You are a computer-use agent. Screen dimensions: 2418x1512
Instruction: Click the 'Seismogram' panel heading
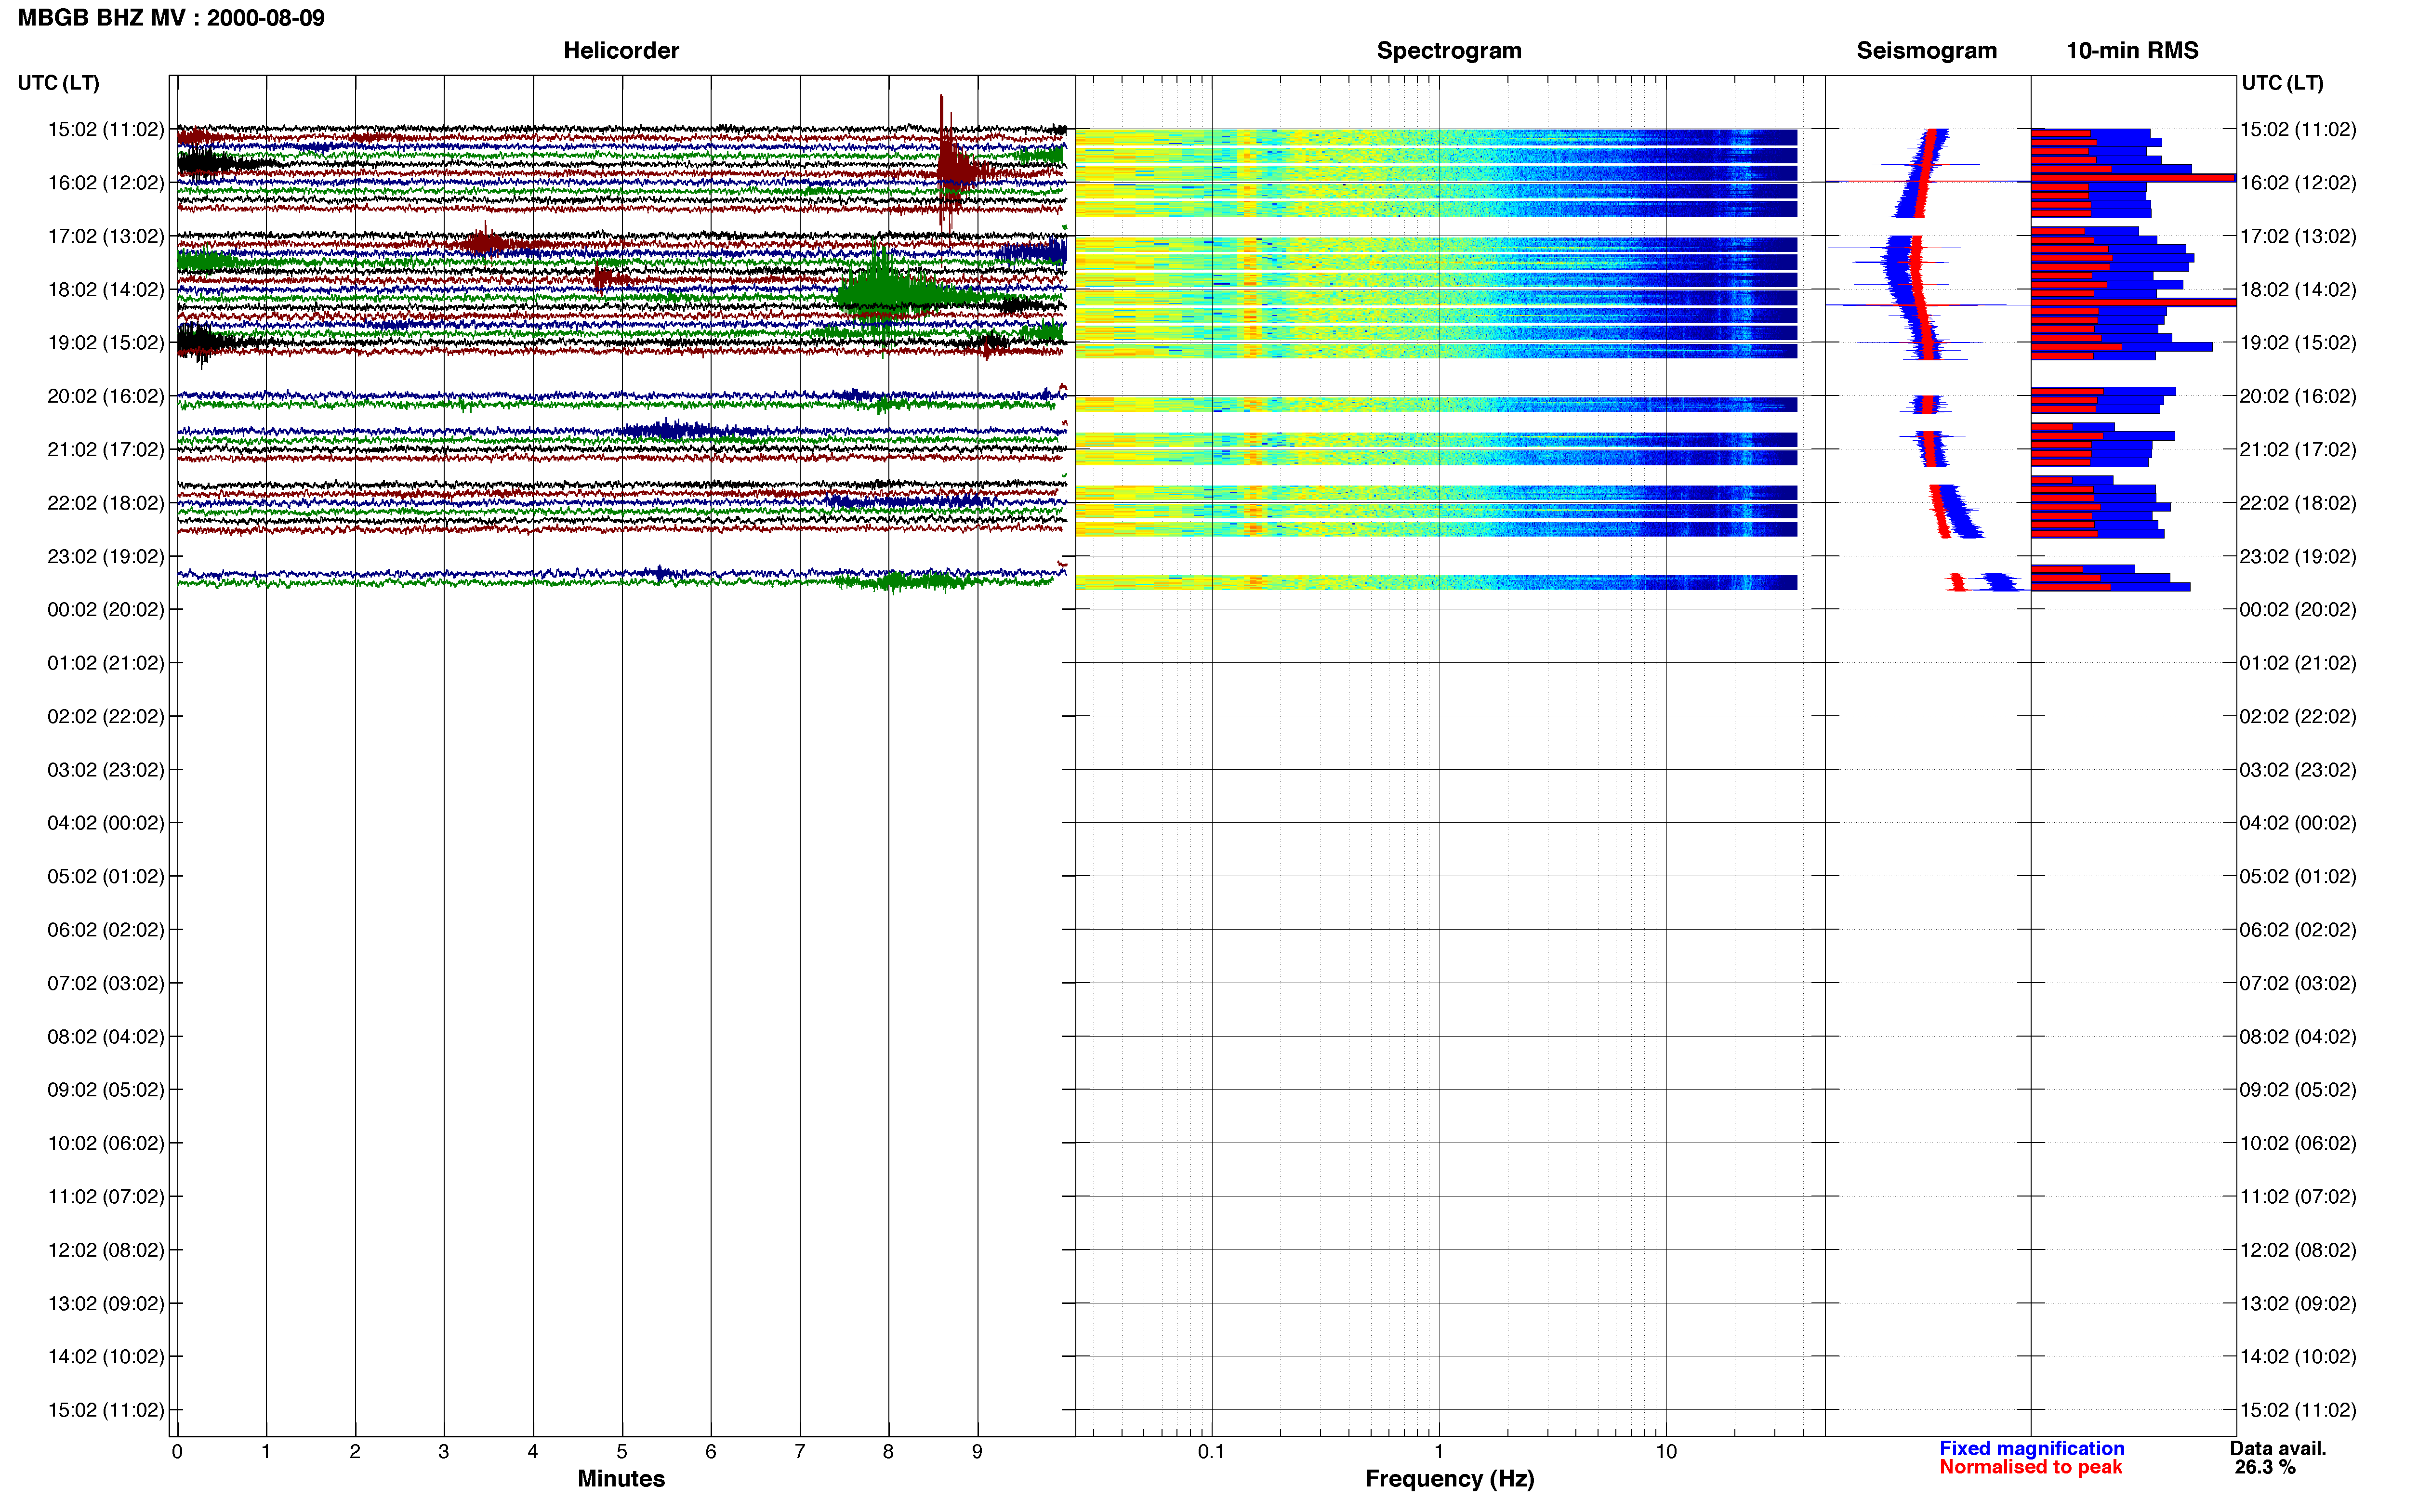[1926, 50]
